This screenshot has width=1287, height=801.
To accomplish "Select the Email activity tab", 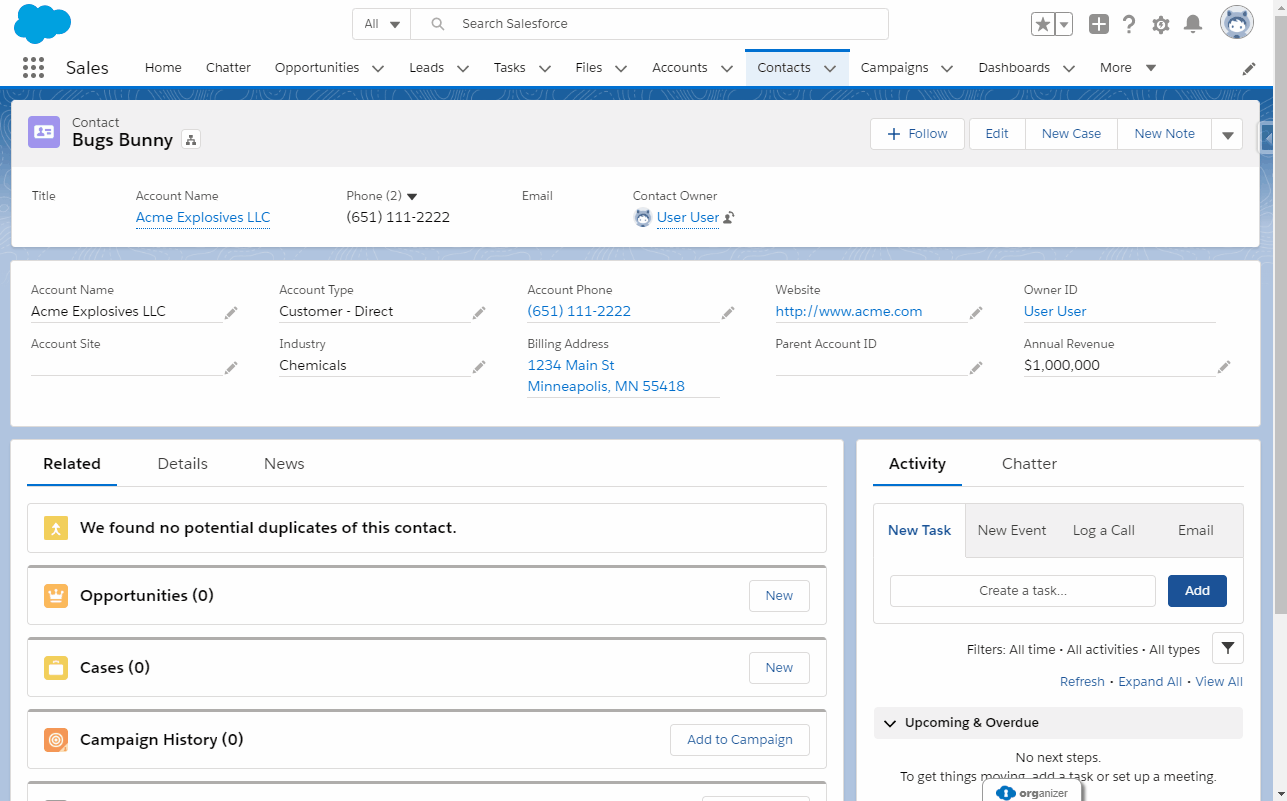I will point(1196,531).
